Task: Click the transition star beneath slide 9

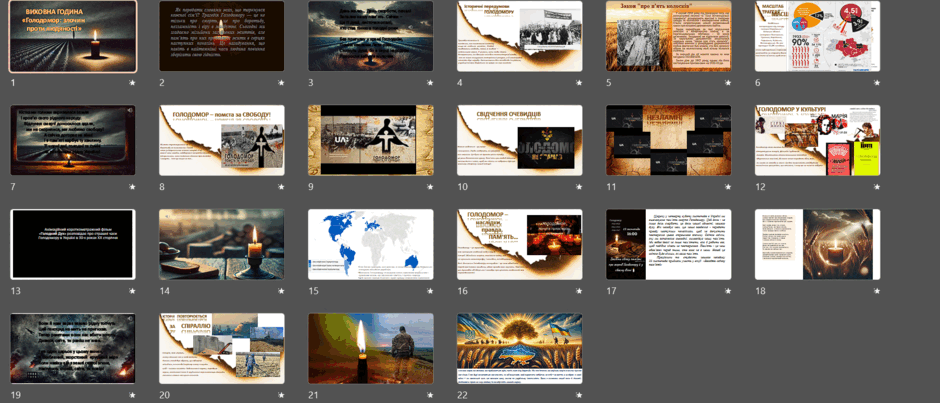Action: [x=429, y=187]
